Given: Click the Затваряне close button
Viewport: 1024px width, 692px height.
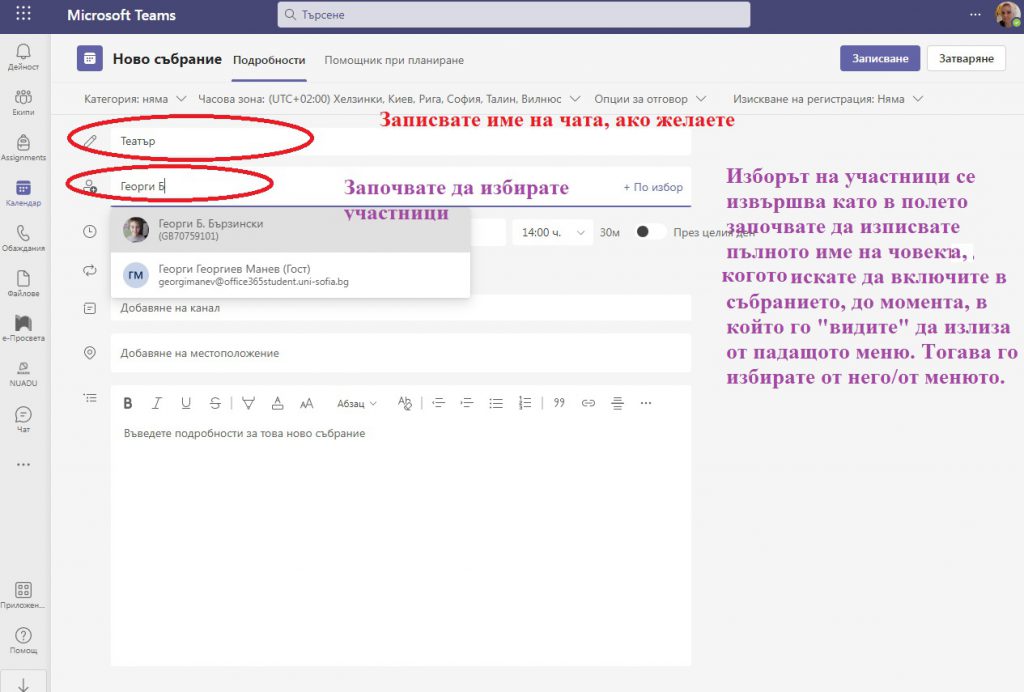Looking at the screenshot, I should pyautogui.click(x=966, y=59).
